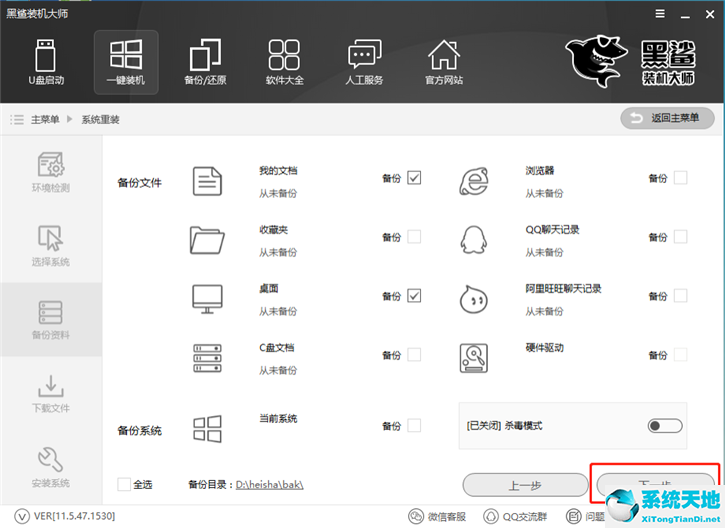Check backup for 当前系统
The image size is (725, 528).
coord(414,425)
